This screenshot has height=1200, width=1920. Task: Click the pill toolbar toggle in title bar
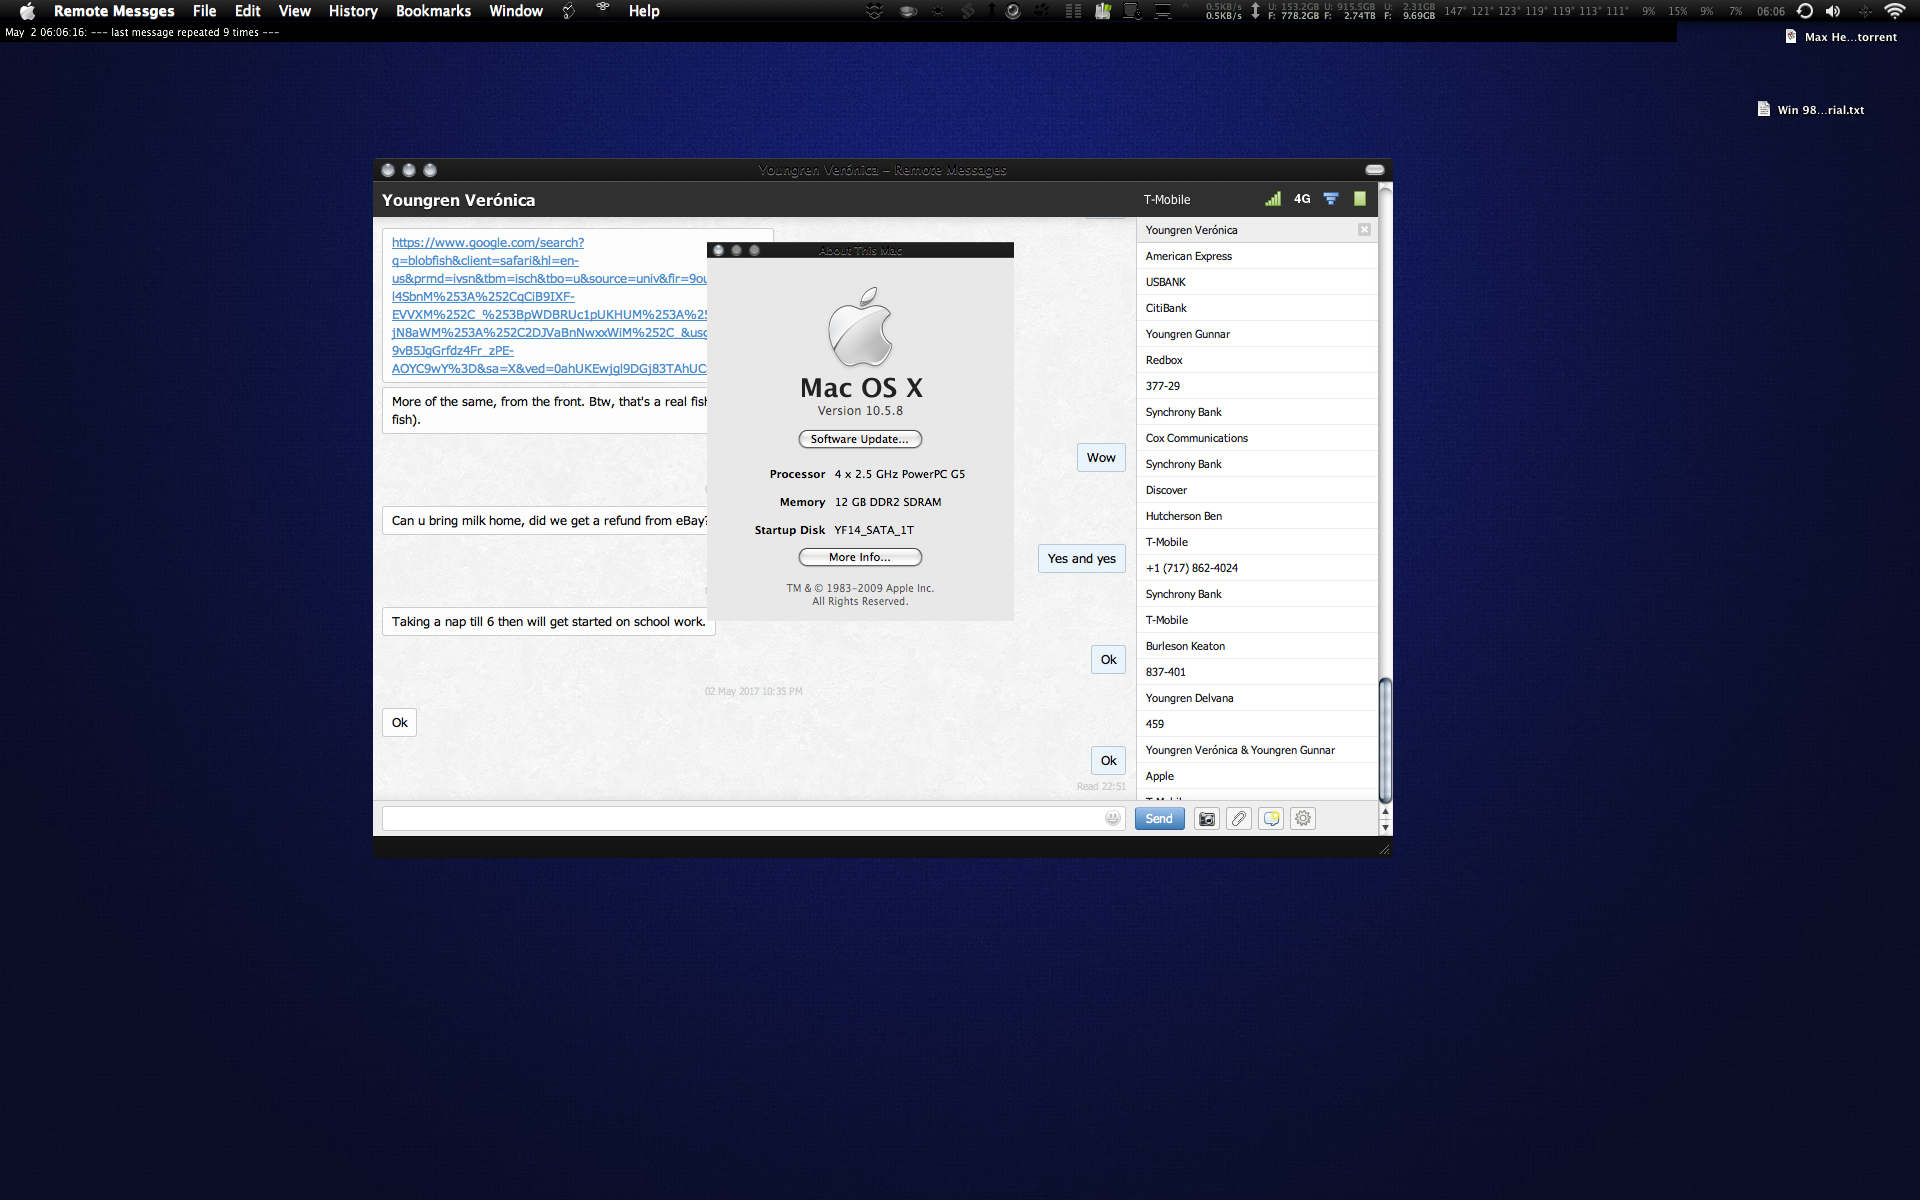tap(1375, 170)
